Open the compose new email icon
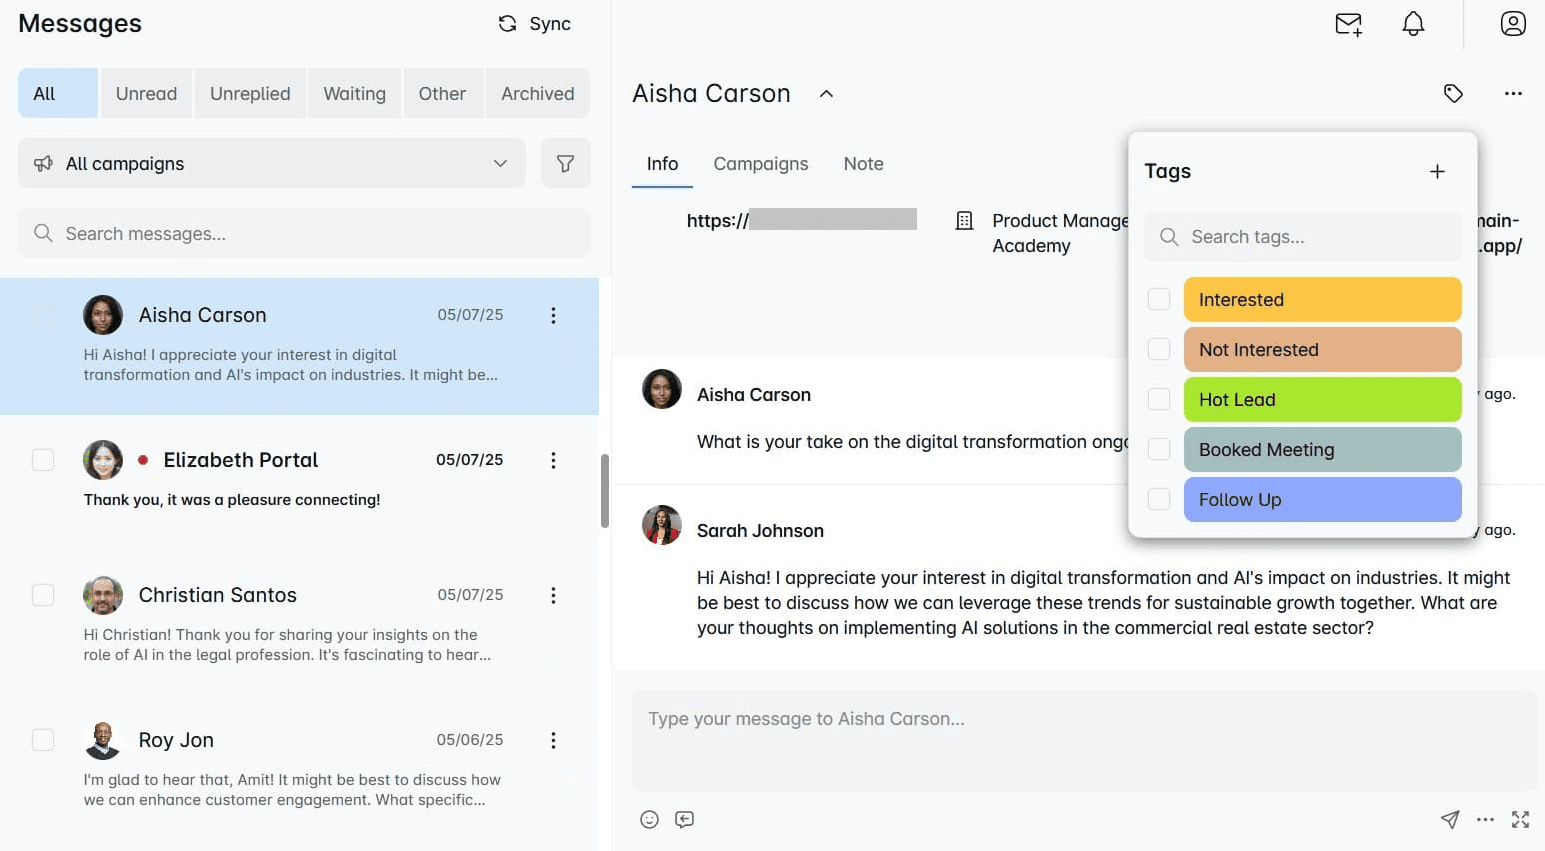Image resolution: width=1545 pixels, height=851 pixels. click(x=1348, y=23)
